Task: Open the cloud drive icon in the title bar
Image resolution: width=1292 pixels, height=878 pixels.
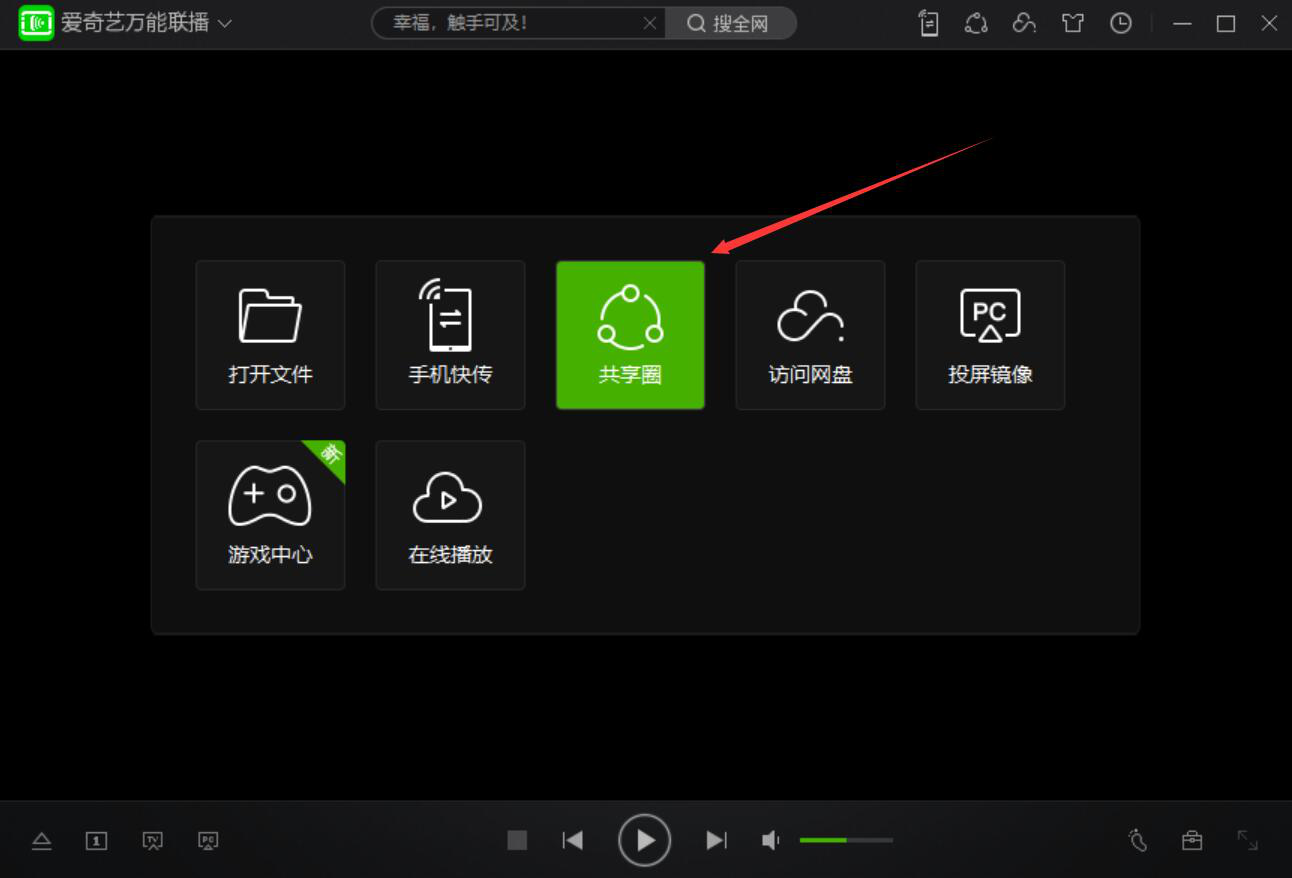Action: [1024, 23]
